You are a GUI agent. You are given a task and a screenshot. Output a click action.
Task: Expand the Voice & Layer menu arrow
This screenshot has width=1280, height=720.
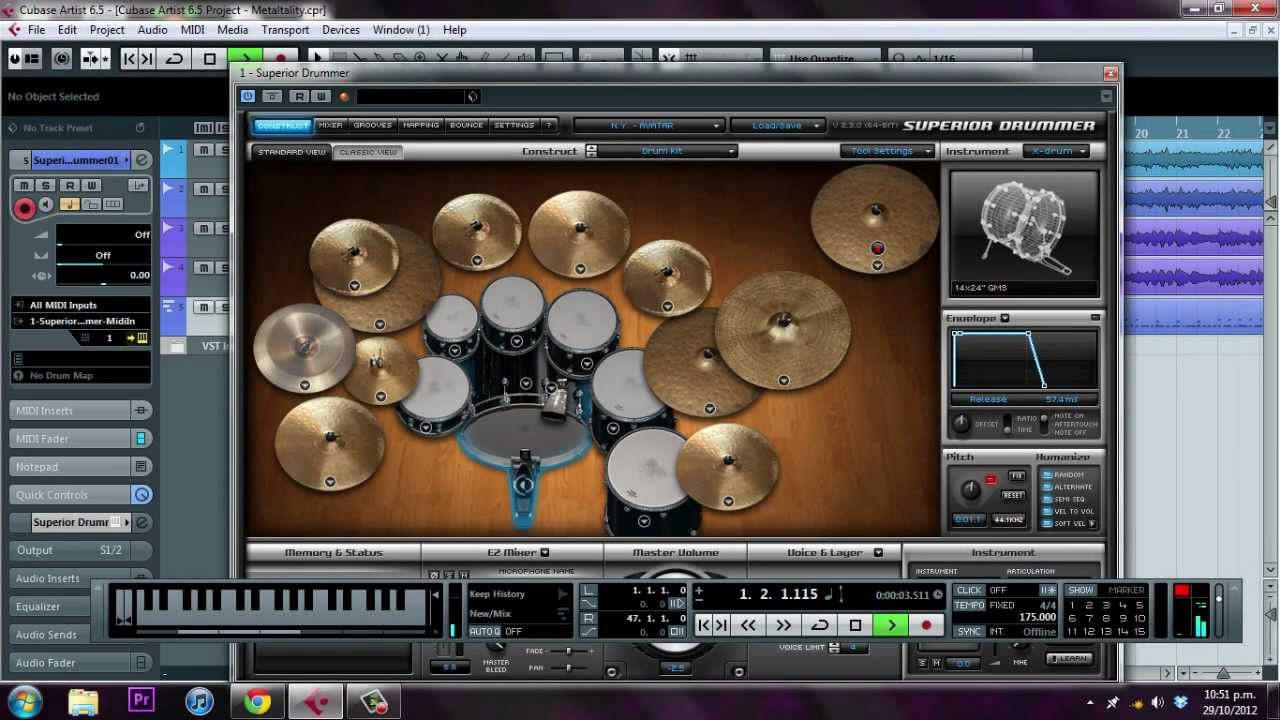pyautogui.click(x=878, y=552)
